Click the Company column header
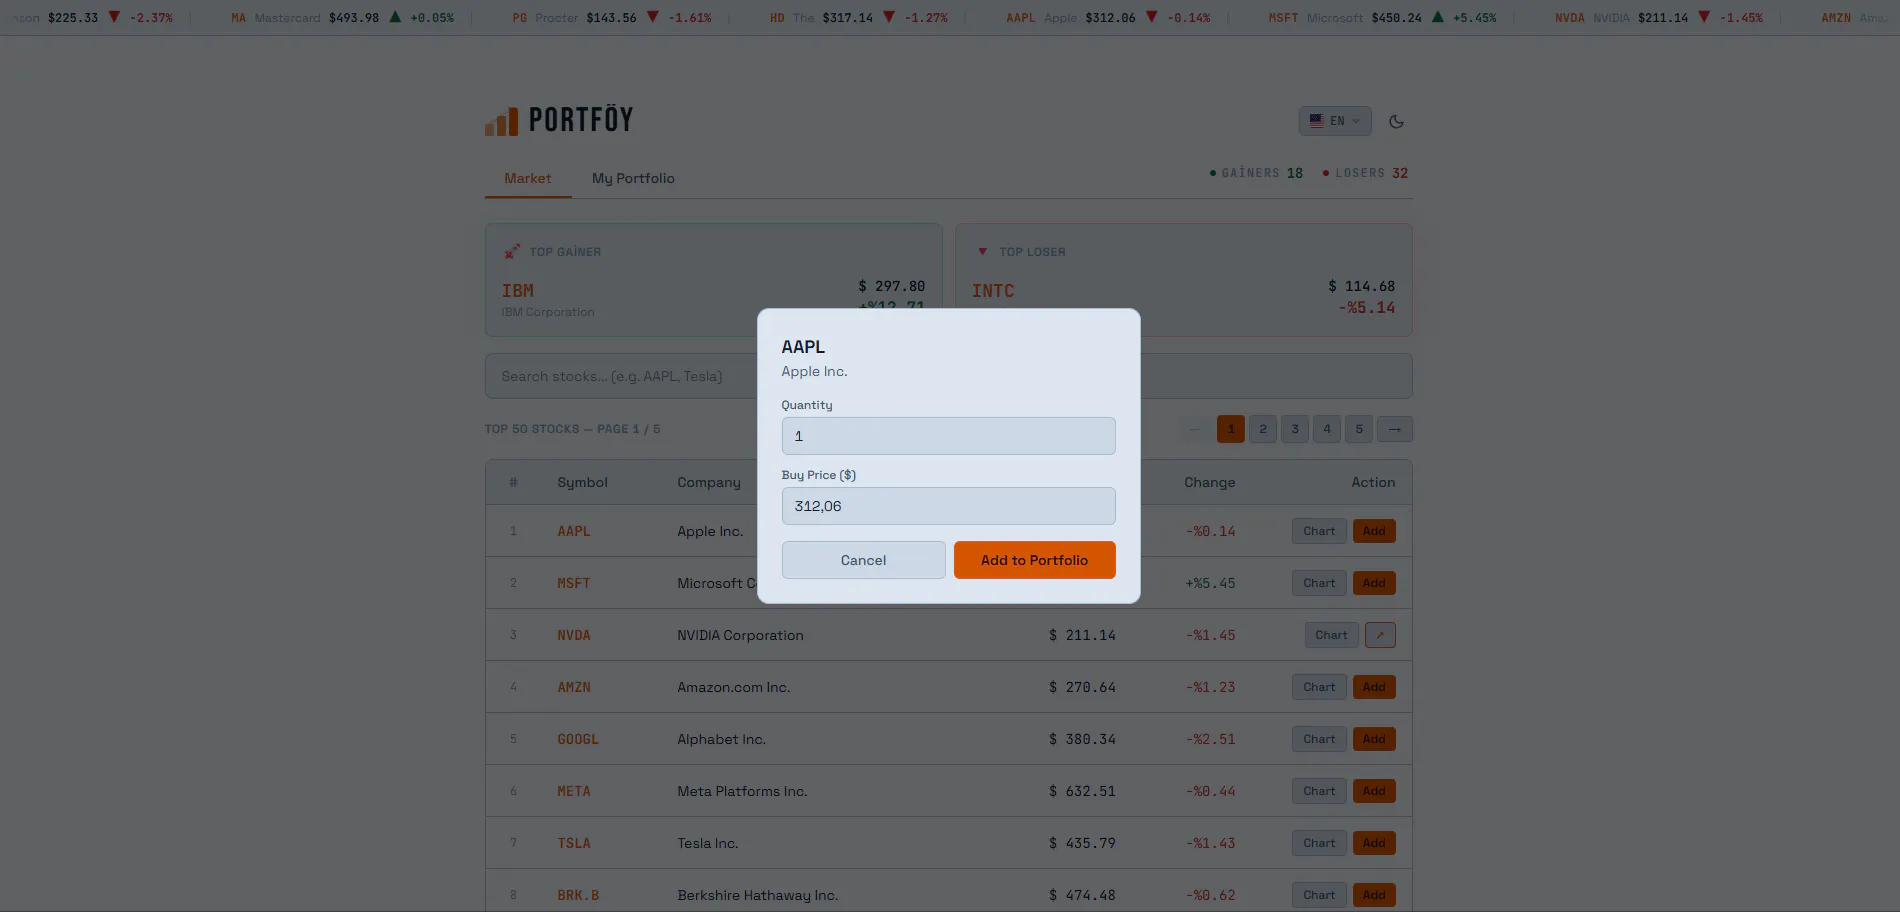 pyautogui.click(x=709, y=482)
